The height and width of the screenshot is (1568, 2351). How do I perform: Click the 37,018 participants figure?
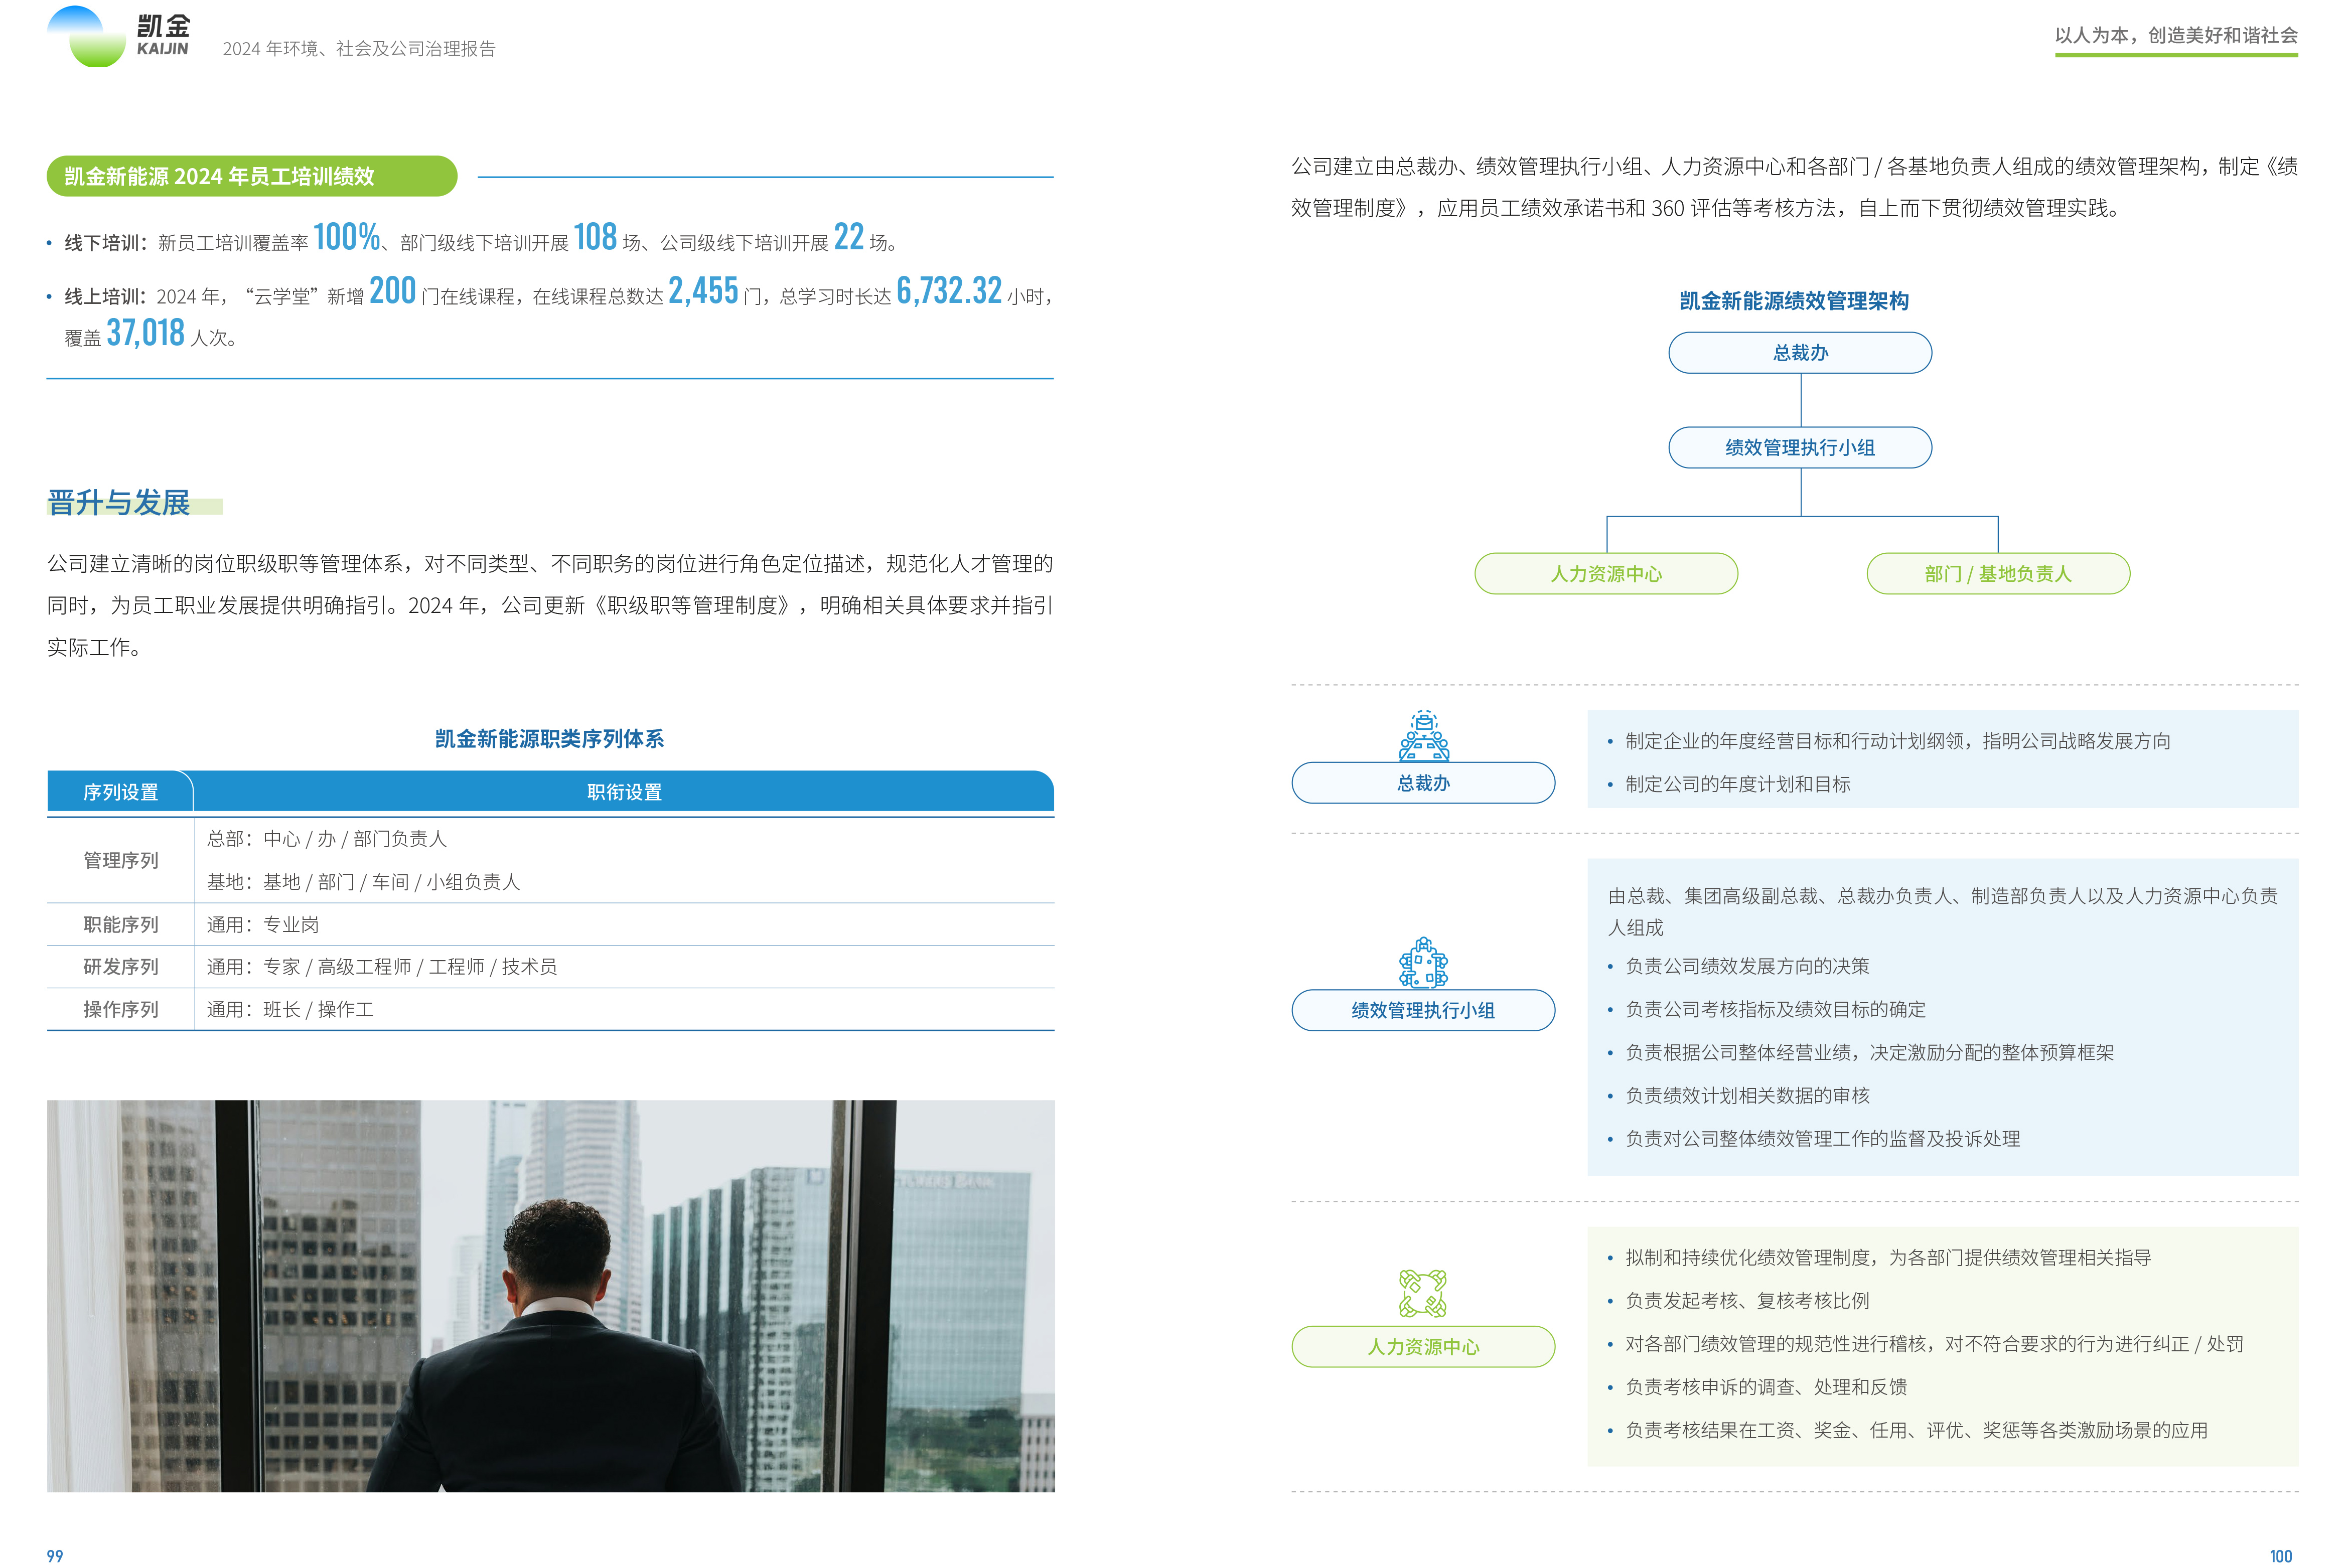(x=146, y=333)
